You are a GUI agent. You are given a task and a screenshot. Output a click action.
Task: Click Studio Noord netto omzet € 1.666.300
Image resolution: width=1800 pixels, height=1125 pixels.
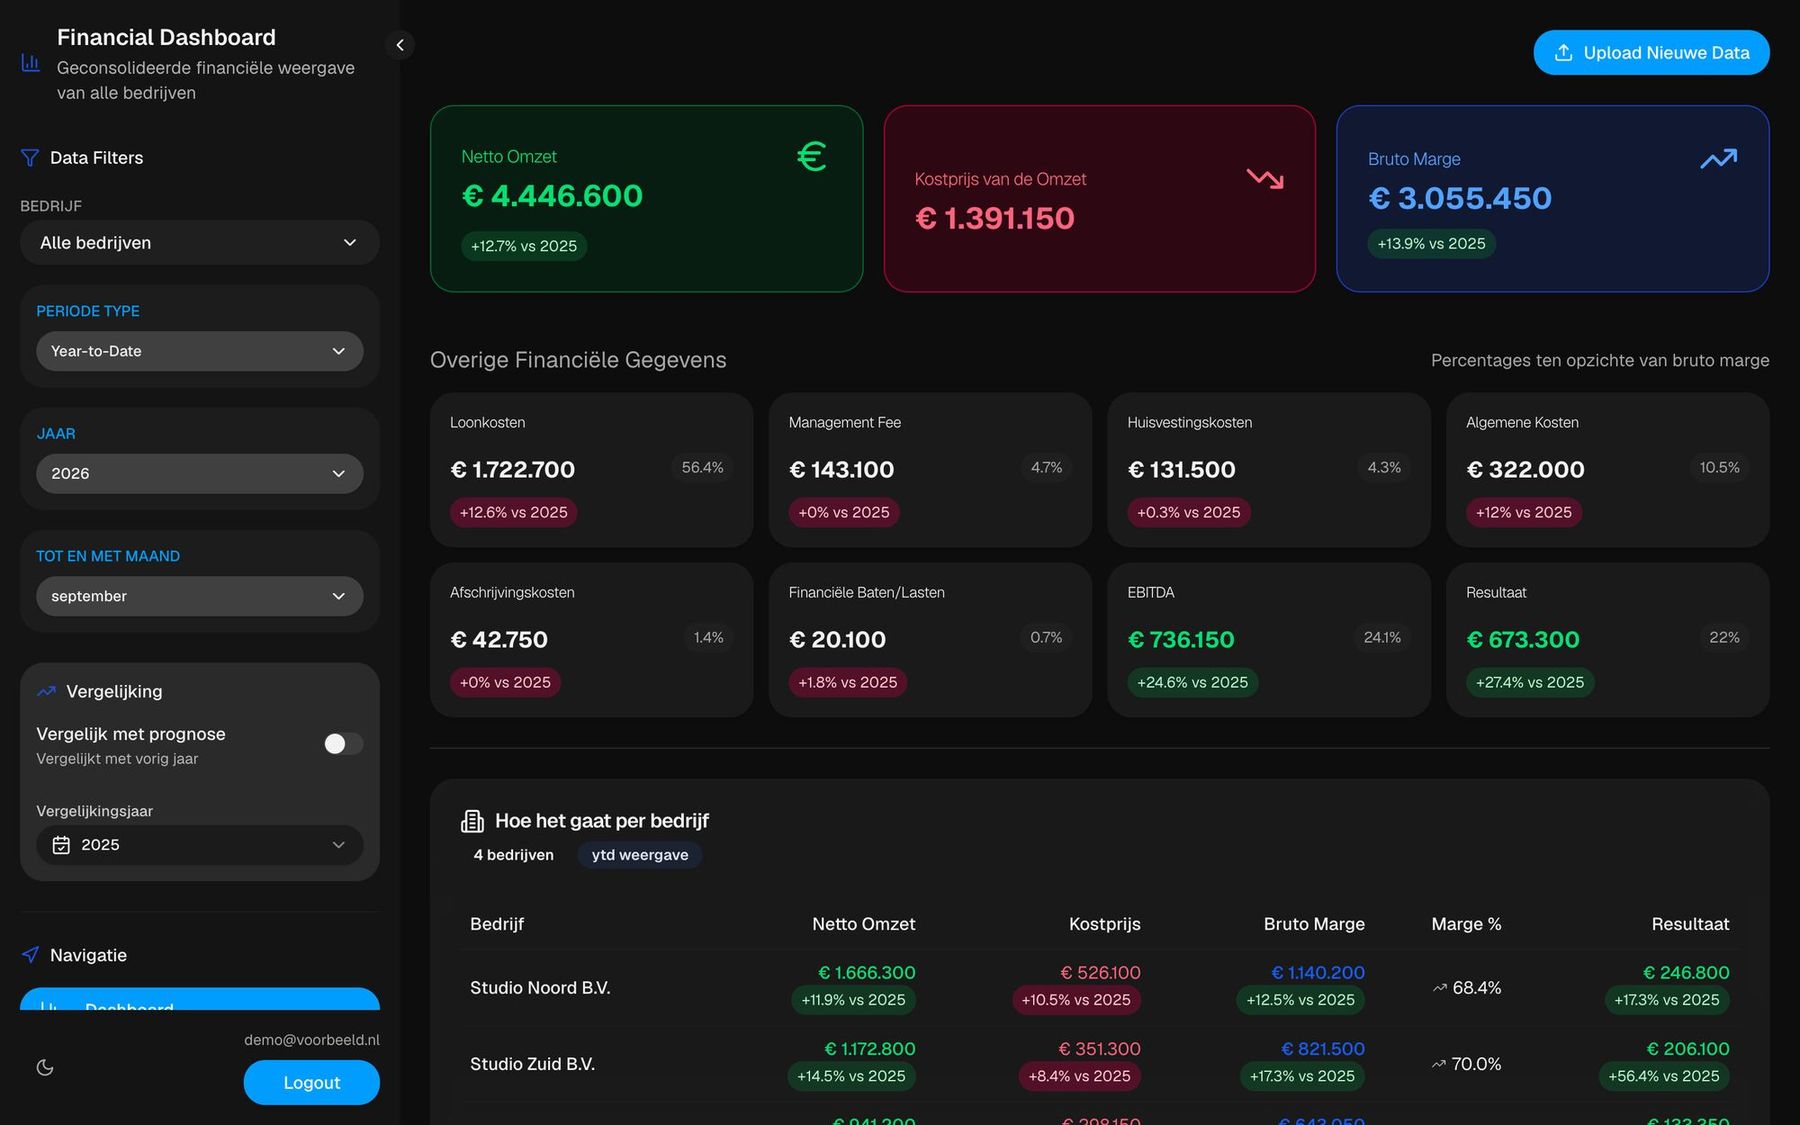pos(867,973)
